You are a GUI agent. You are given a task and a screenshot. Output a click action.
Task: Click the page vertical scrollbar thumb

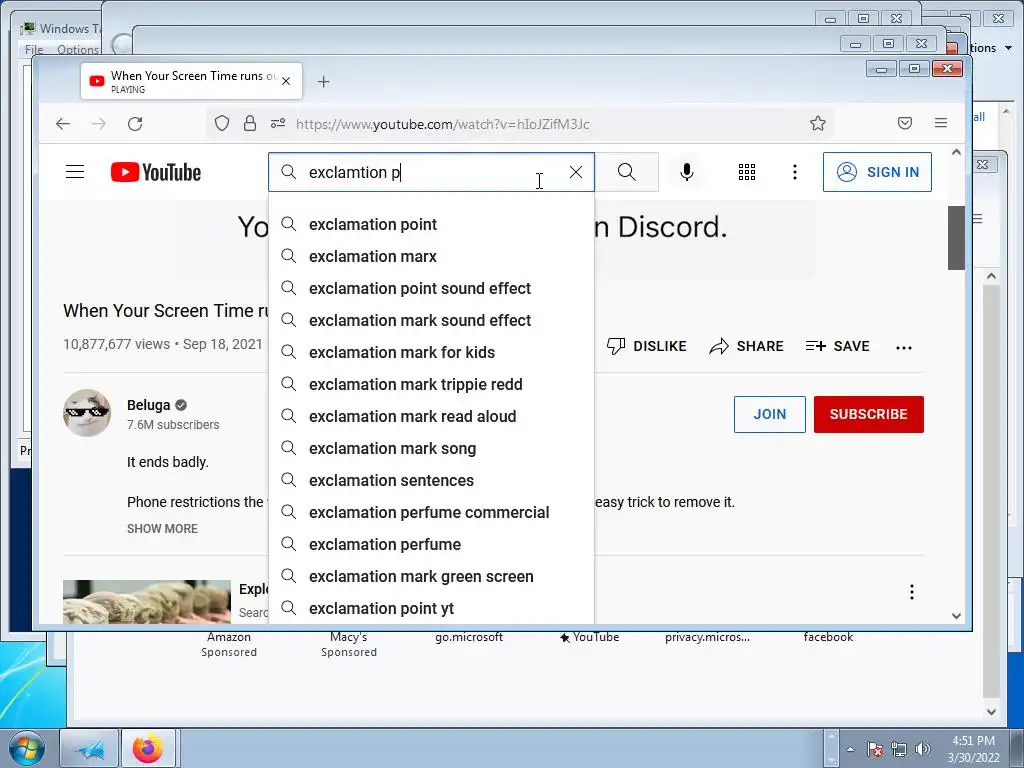(956, 238)
